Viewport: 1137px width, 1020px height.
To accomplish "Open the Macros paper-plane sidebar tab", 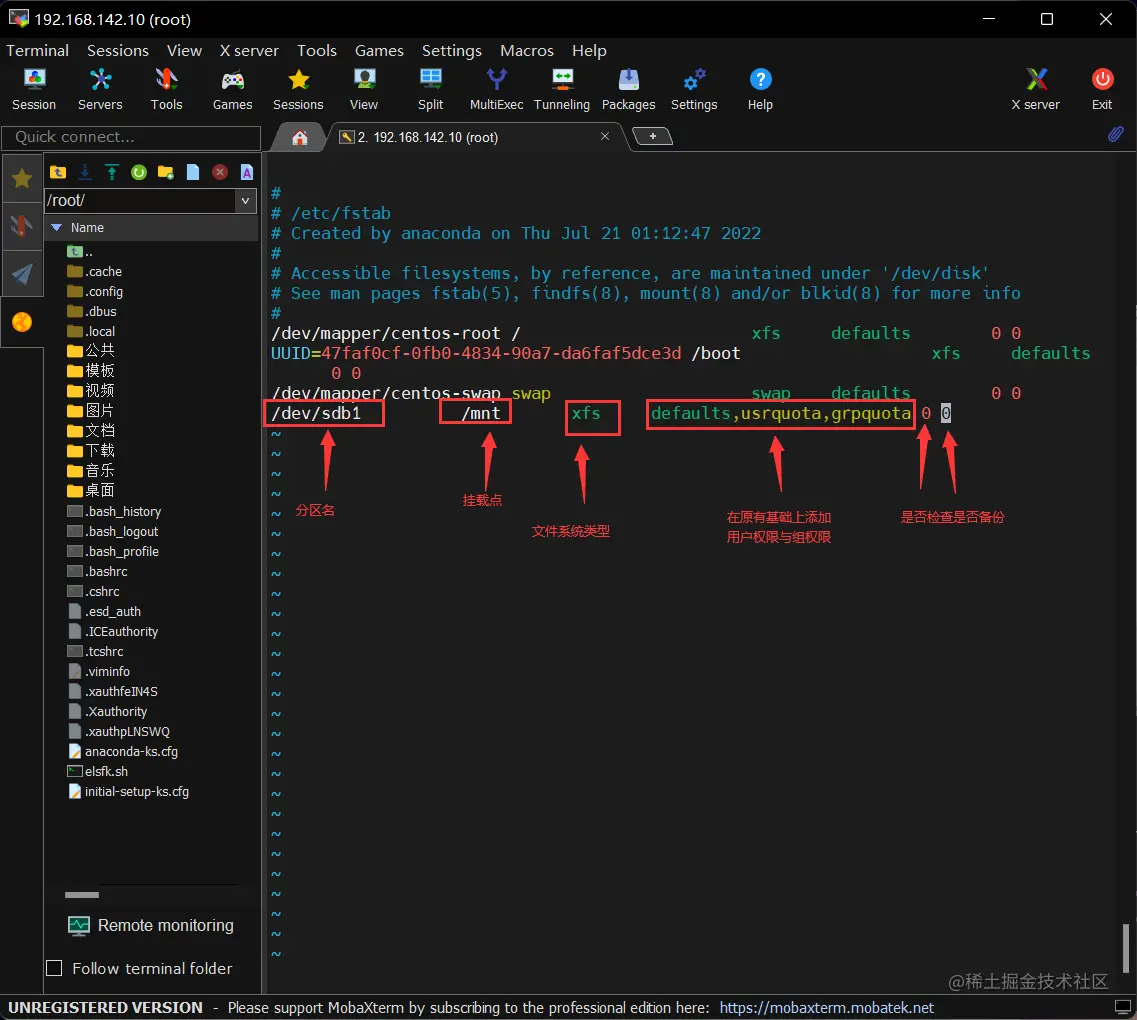I will click(22, 273).
